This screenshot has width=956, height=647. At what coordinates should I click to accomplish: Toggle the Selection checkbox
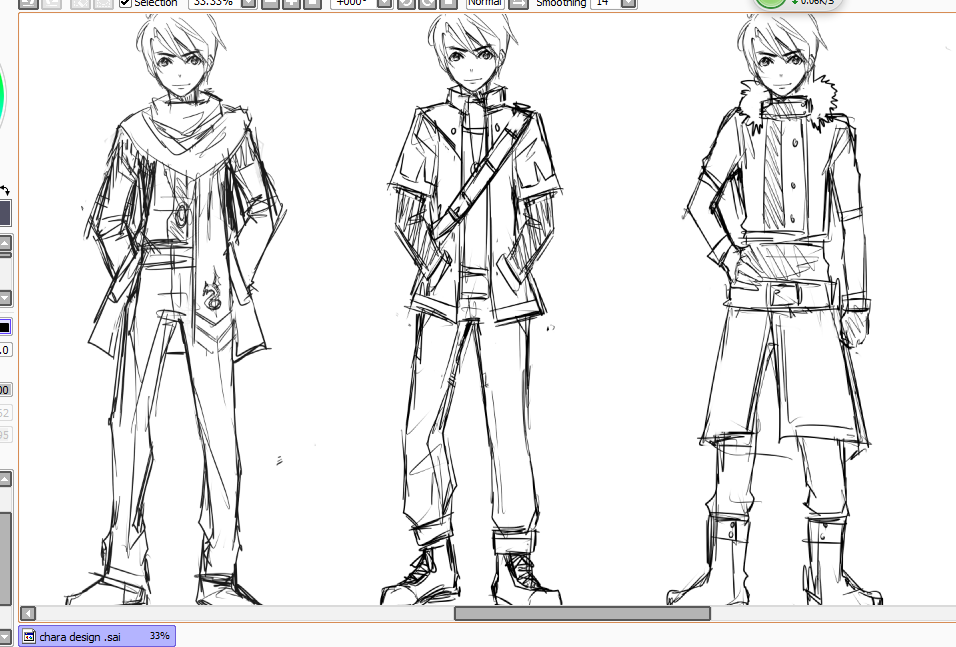125,3
